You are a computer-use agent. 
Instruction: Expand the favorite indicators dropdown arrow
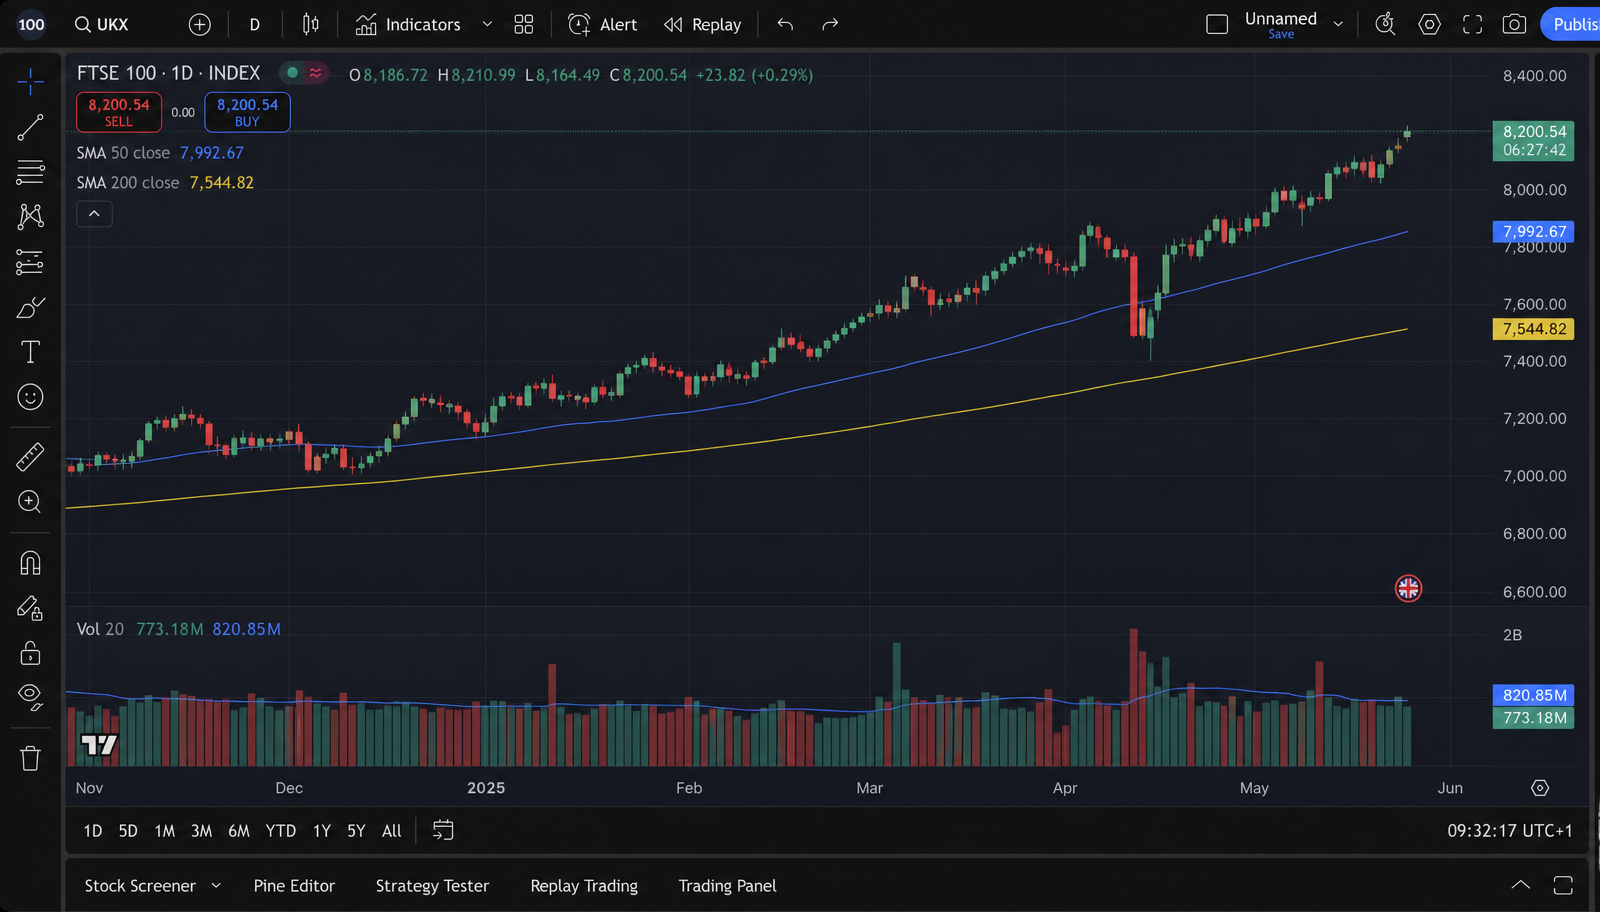coord(487,24)
